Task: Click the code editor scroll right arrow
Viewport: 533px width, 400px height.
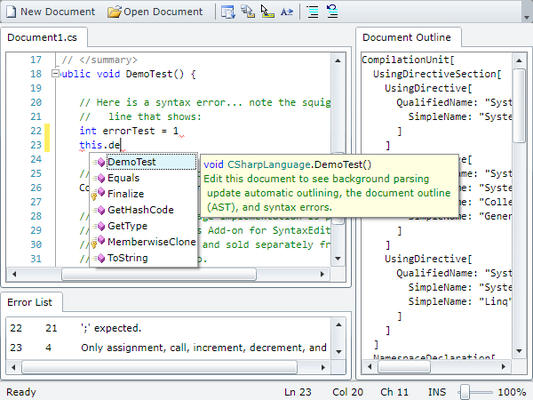Action: point(322,274)
